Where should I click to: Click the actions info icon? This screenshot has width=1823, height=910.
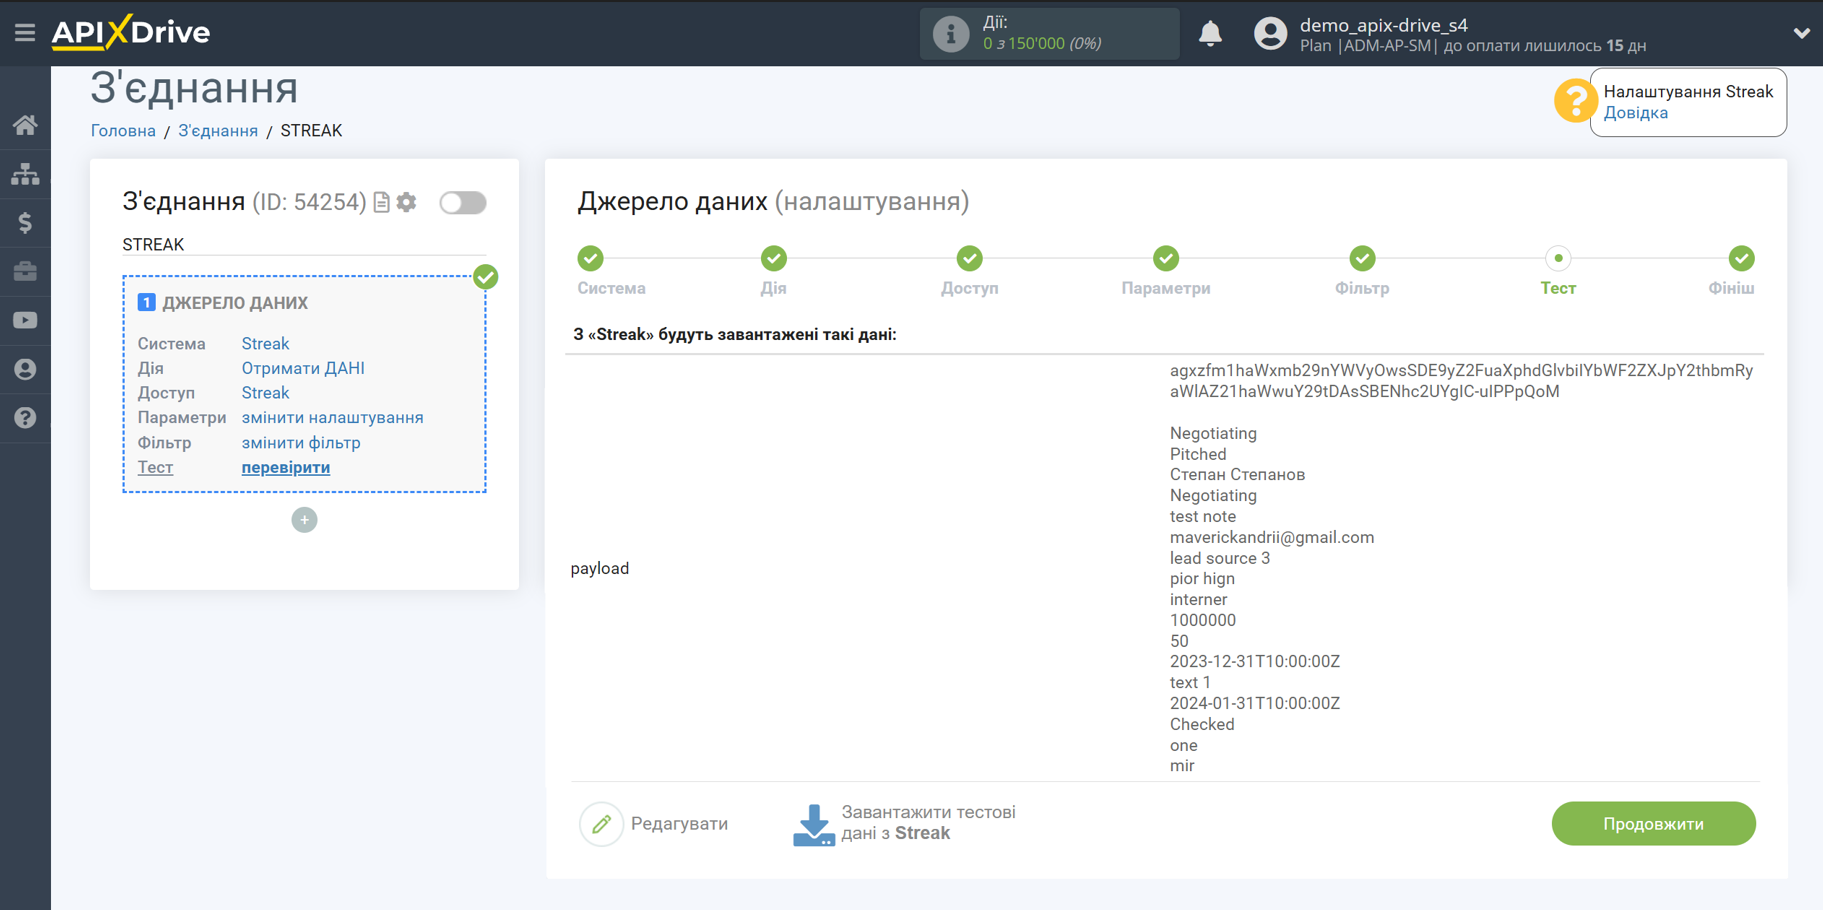pos(950,34)
